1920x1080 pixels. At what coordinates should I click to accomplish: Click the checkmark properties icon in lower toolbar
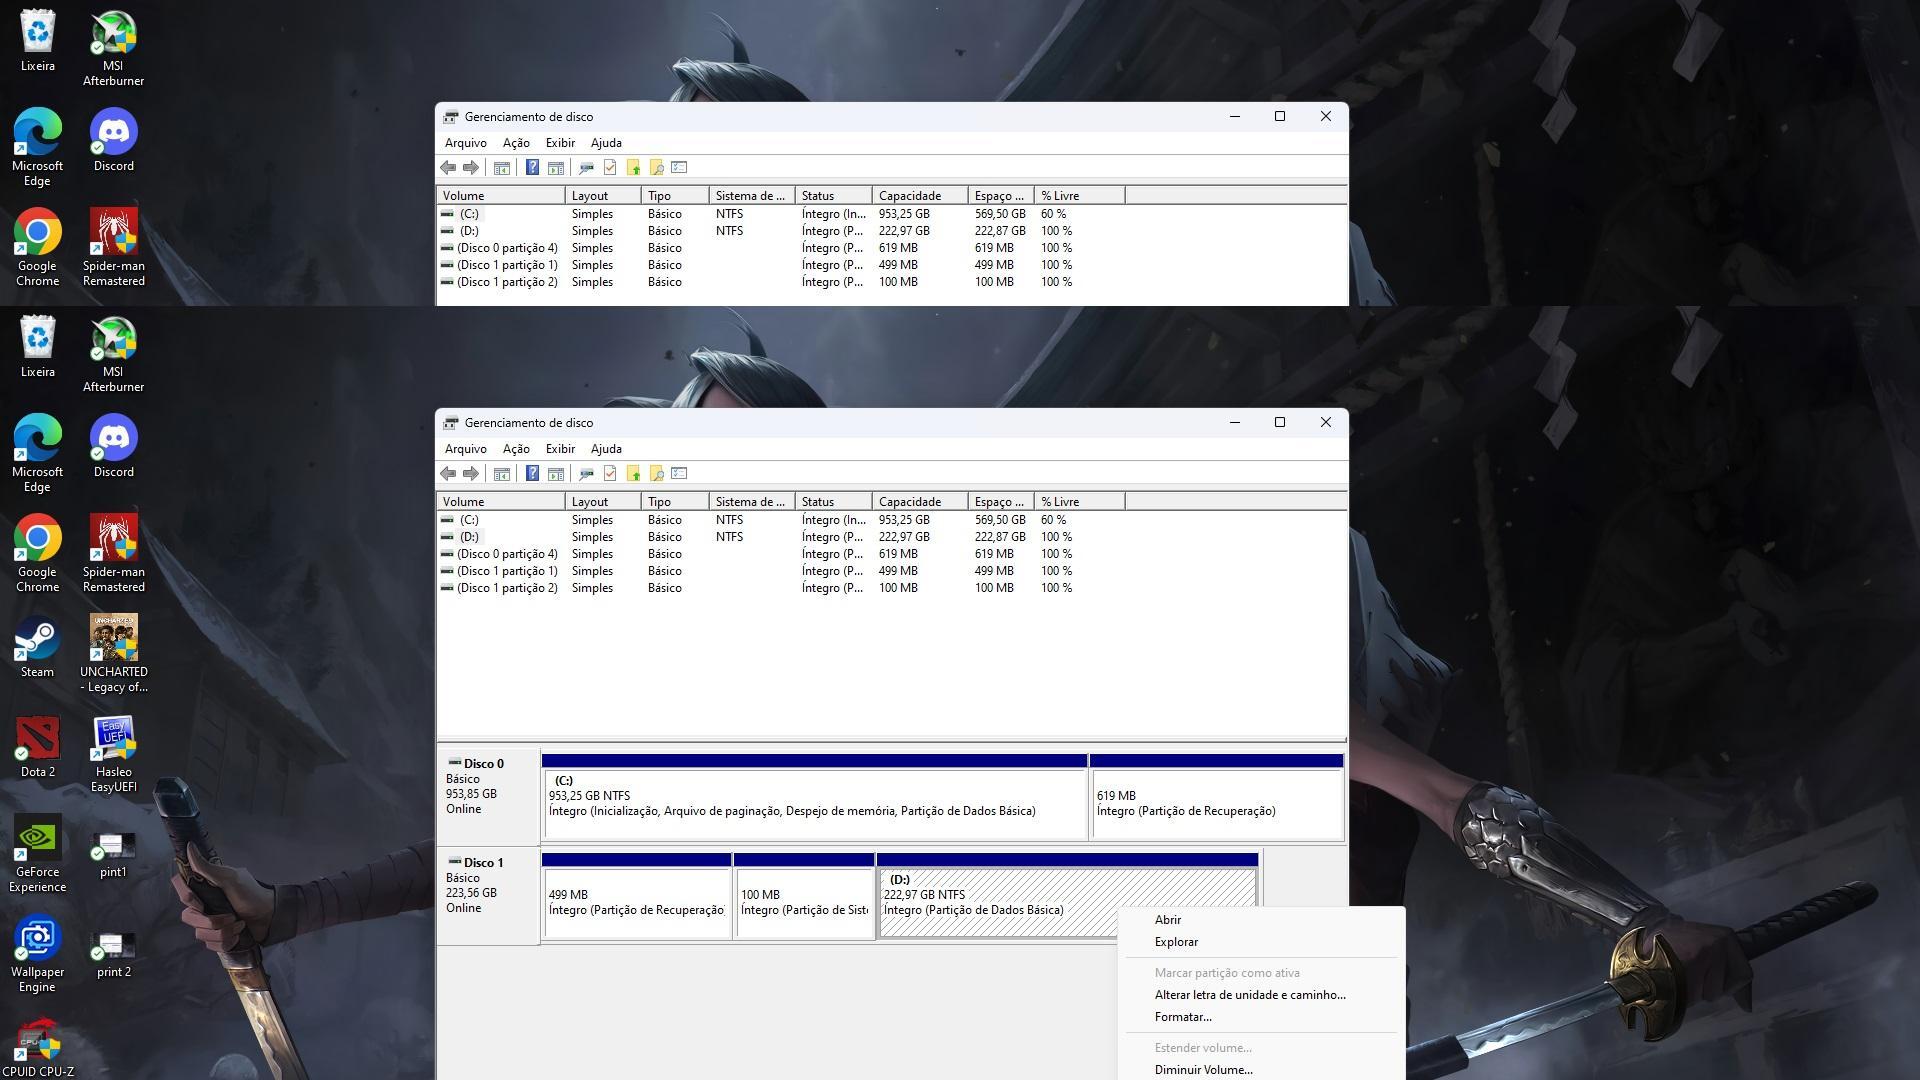(x=610, y=474)
